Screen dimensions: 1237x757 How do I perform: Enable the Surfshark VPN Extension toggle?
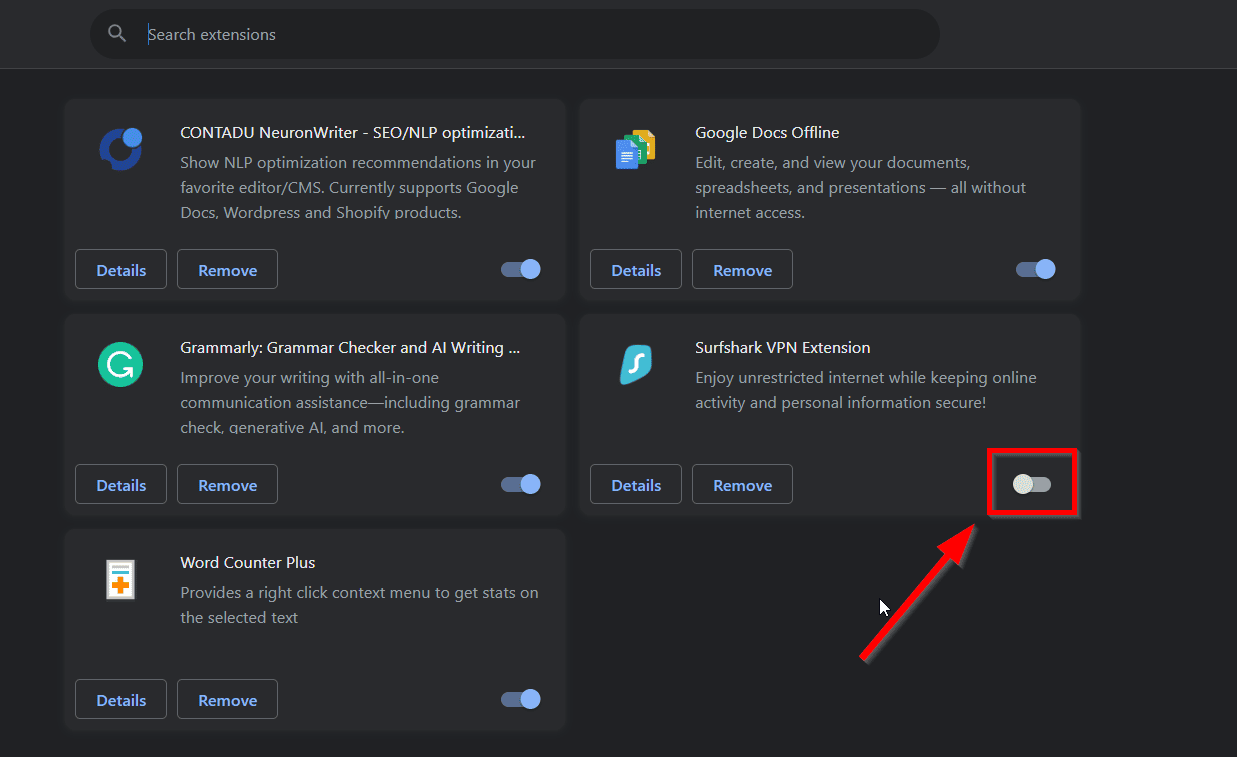[x=1032, y=484]
